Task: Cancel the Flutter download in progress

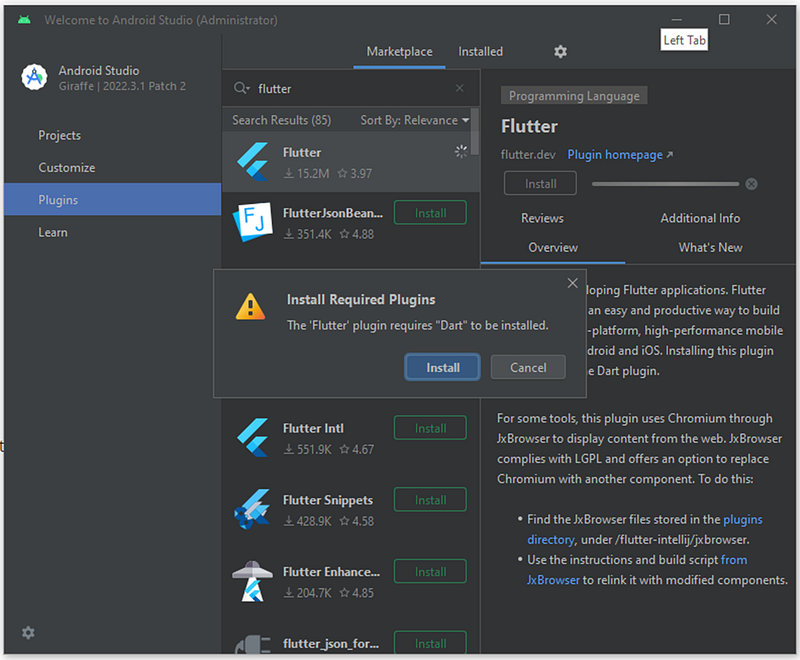Action: point(751,184)
